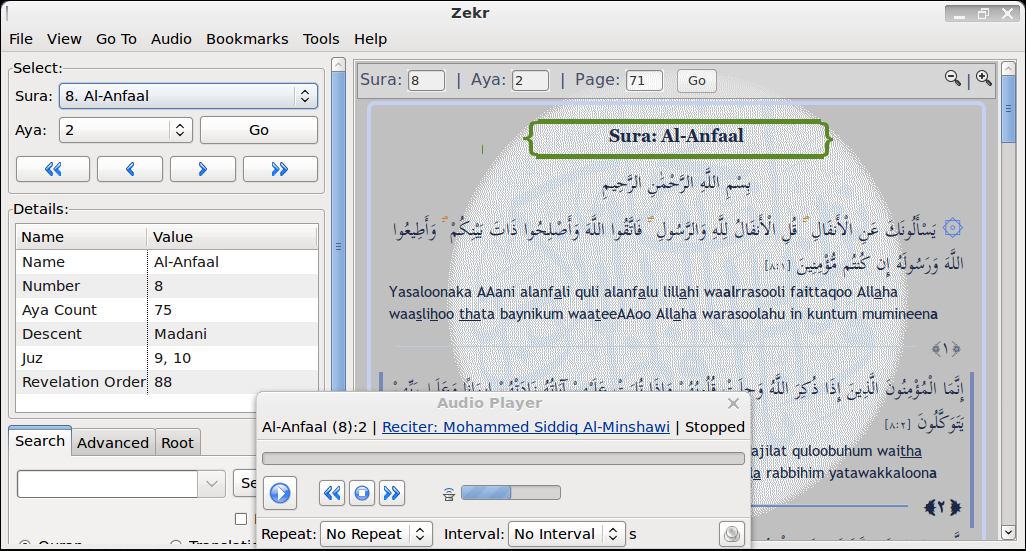Screen dimensions: 1026x551
Task: Select the Aya Count row
Action: (167, 310)
